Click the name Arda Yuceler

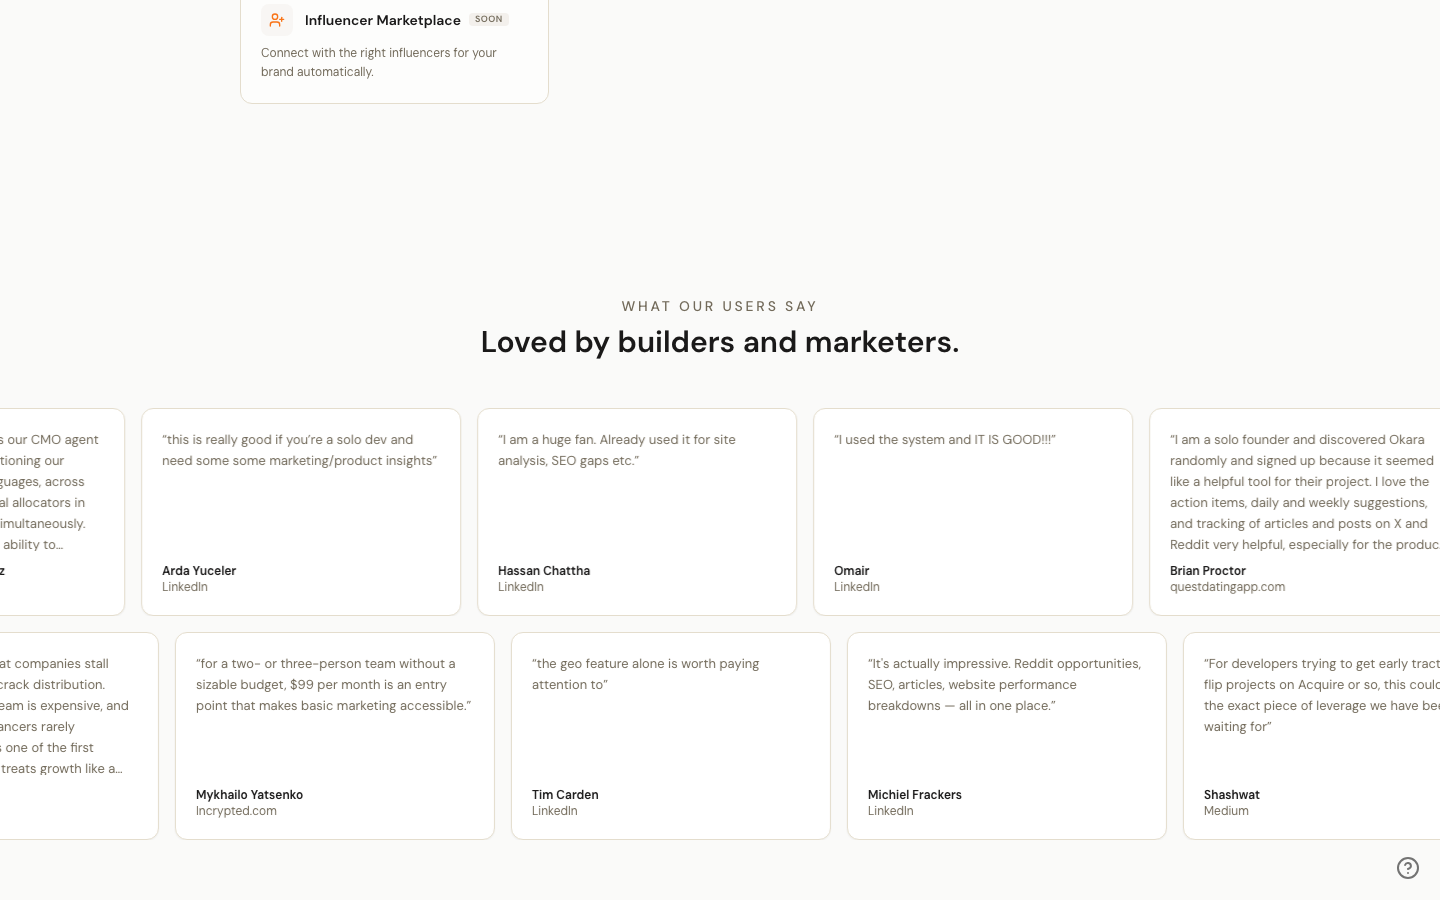point(199,571)
